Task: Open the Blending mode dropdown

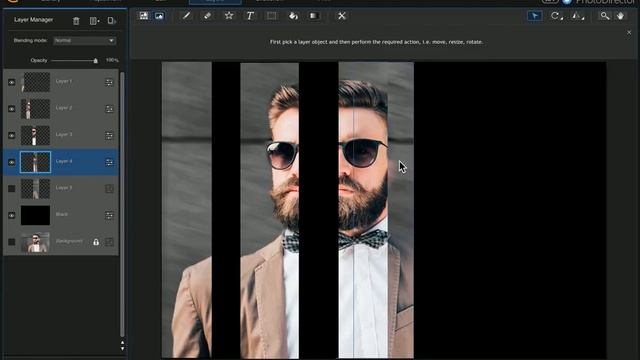Action: click(x=84, y=40)
